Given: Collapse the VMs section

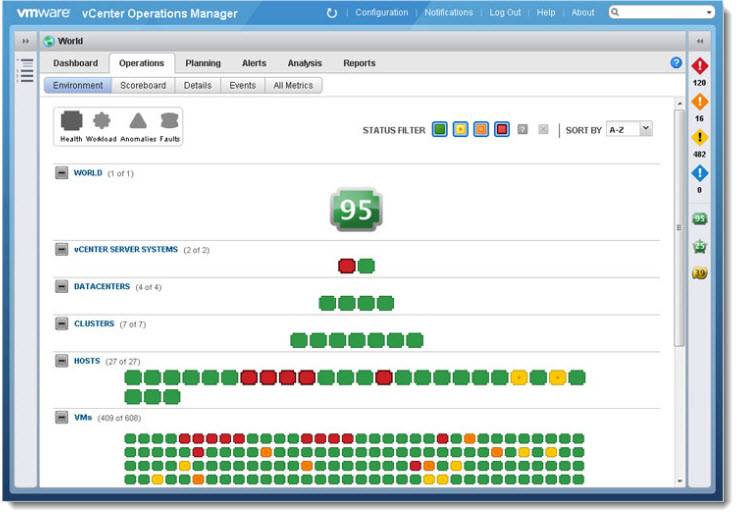Looking at the screenshot, I should coord(61,418).
